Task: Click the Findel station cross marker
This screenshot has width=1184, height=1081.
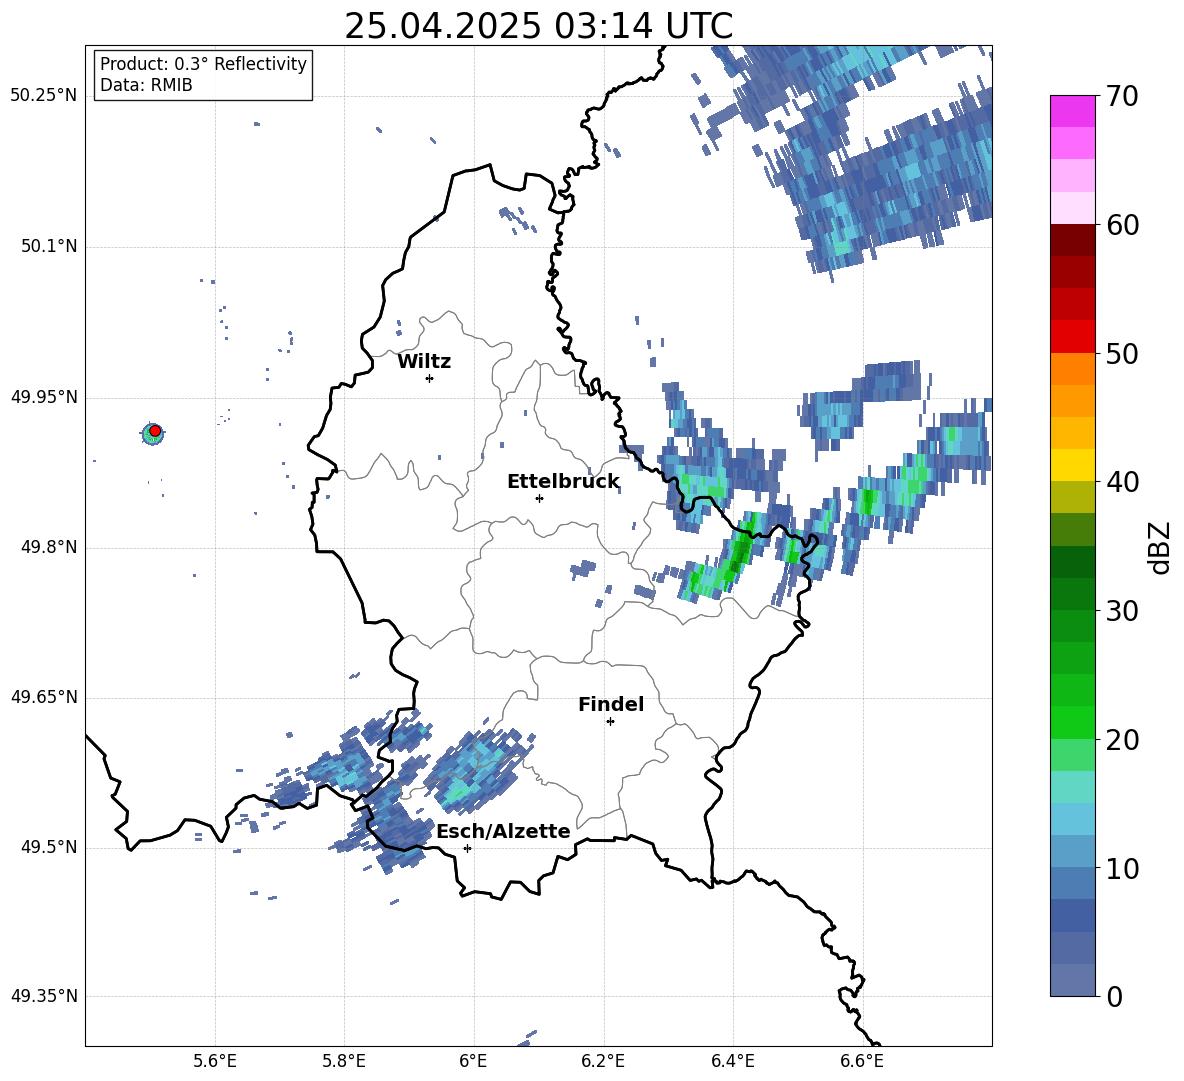Action: (x=610, y=722)
